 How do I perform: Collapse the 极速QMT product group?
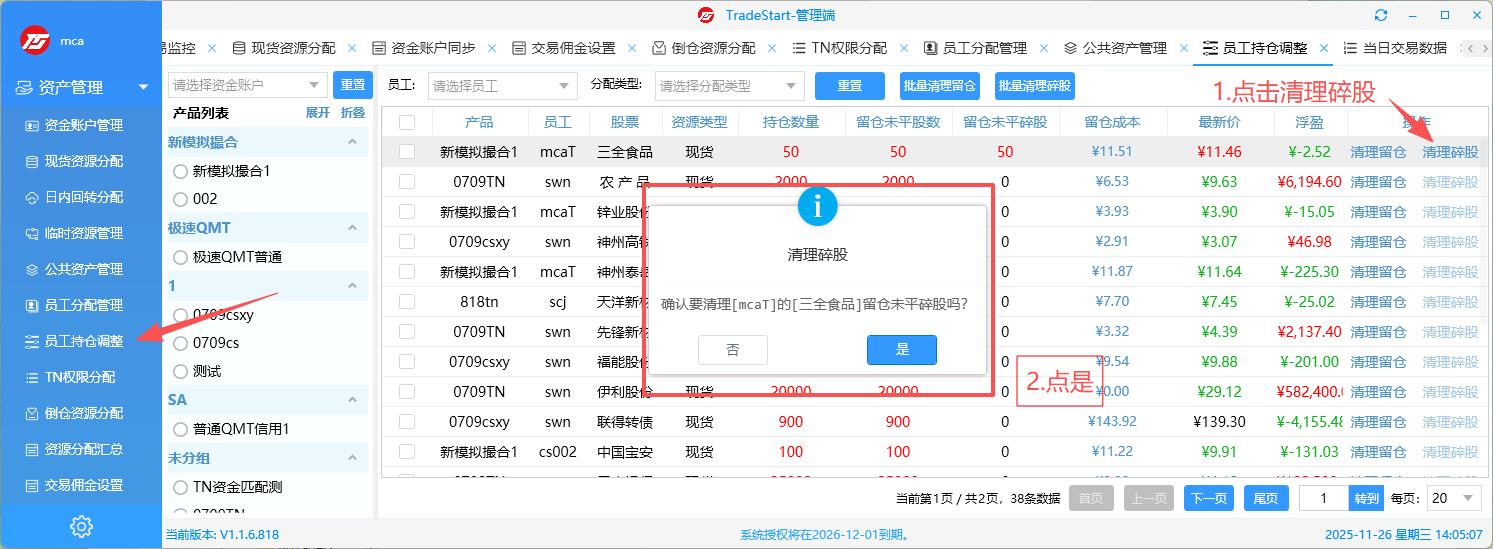click(352, 229)
